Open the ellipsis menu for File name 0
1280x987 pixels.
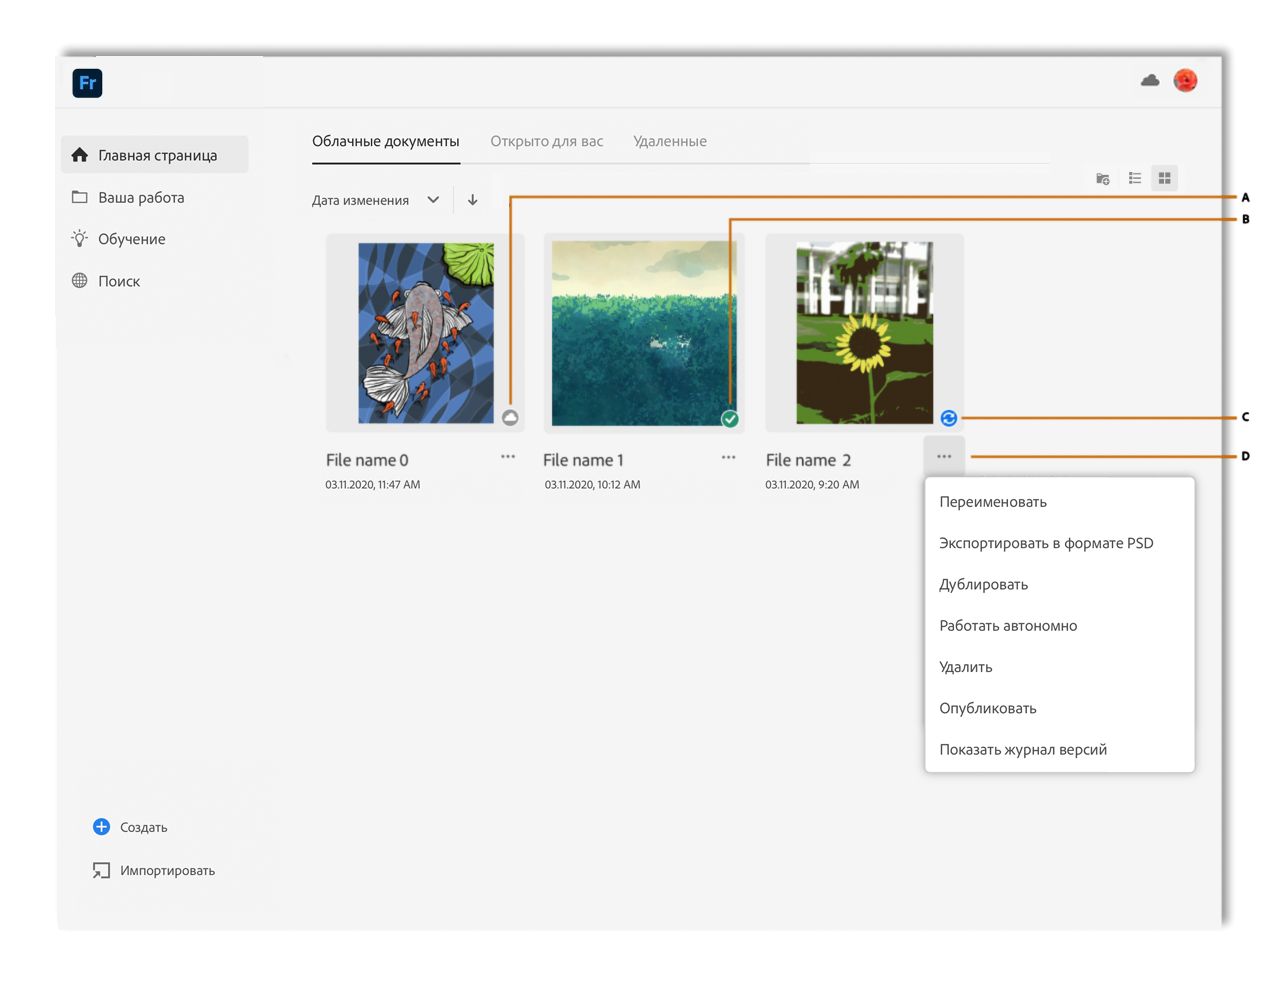point(508,456)
